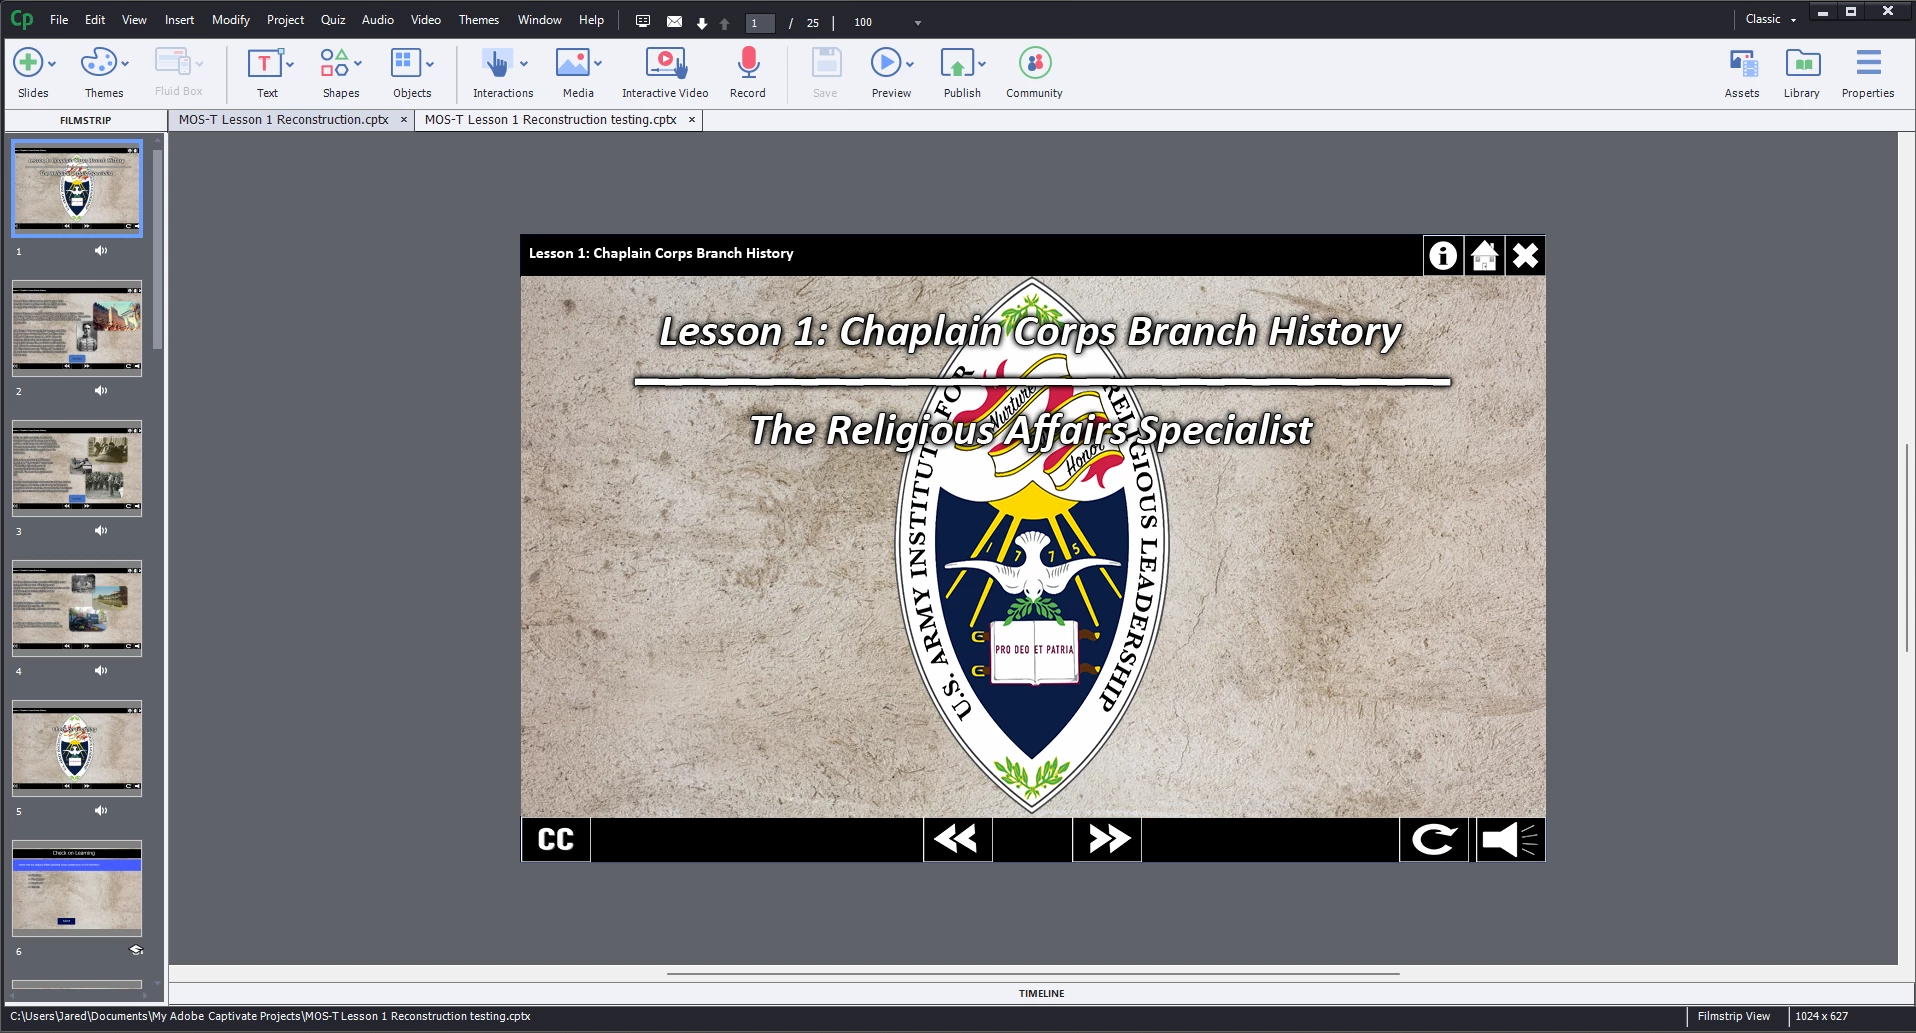The height and width of the screenshot is (1033, 1916).
Task: Select slide 5 thumbnail
Action: [x=77, y=748]
